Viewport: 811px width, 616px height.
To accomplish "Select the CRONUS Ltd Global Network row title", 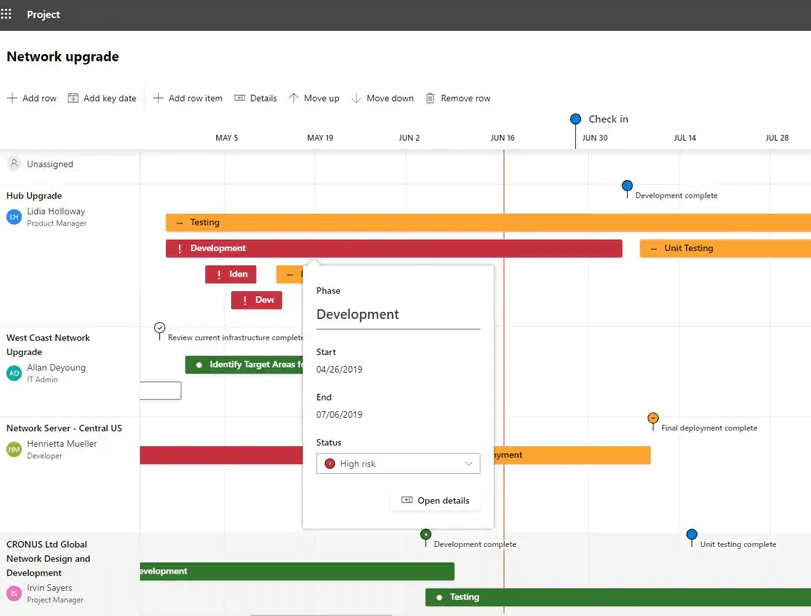I will 48,559.
